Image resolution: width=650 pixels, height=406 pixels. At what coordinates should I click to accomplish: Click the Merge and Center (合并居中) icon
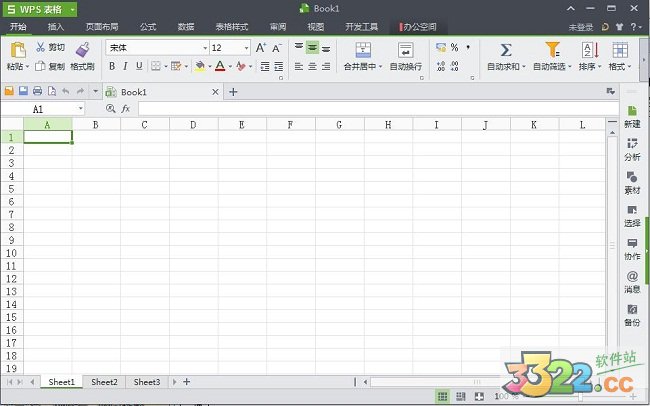[x=363, y=50]
